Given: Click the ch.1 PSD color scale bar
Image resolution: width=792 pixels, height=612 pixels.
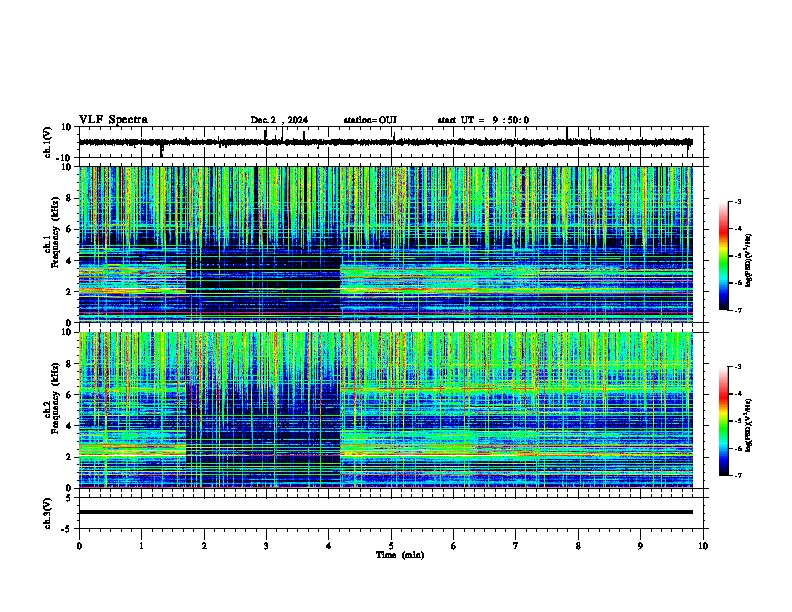Looking at the screenshot, I should click(x=723, y=256).
